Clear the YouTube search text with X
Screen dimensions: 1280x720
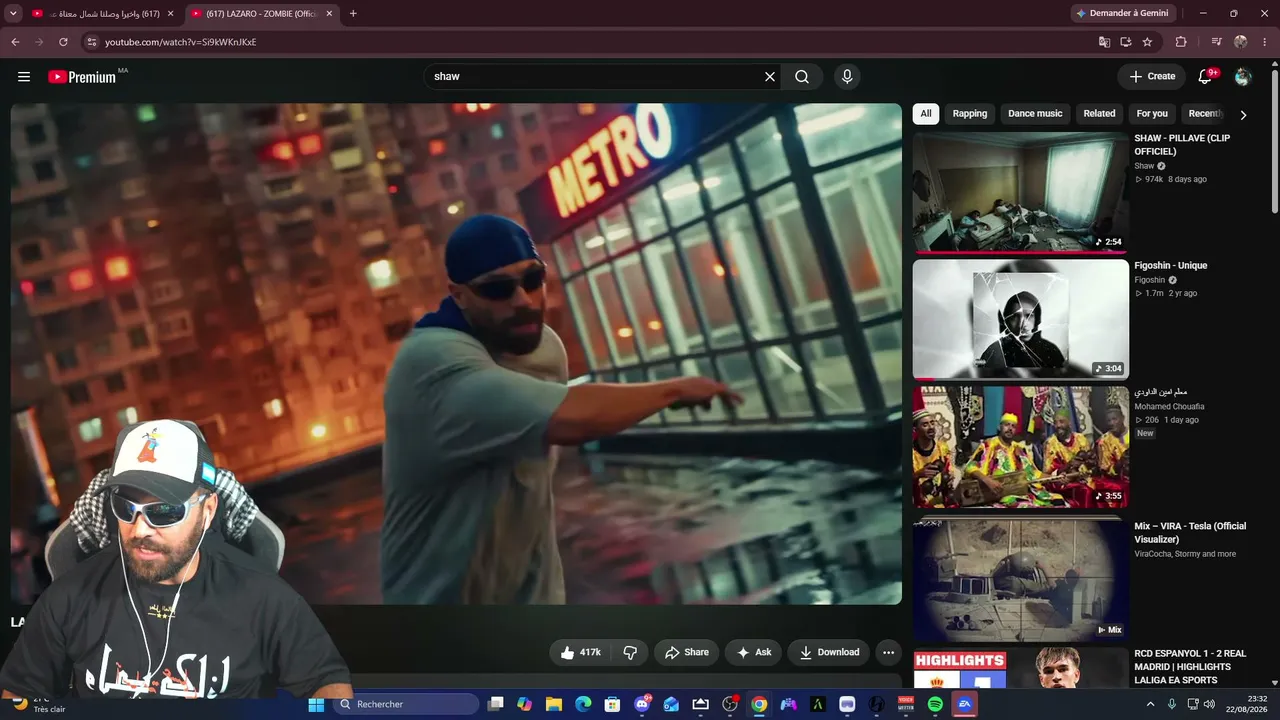click(x=770, y=77)
